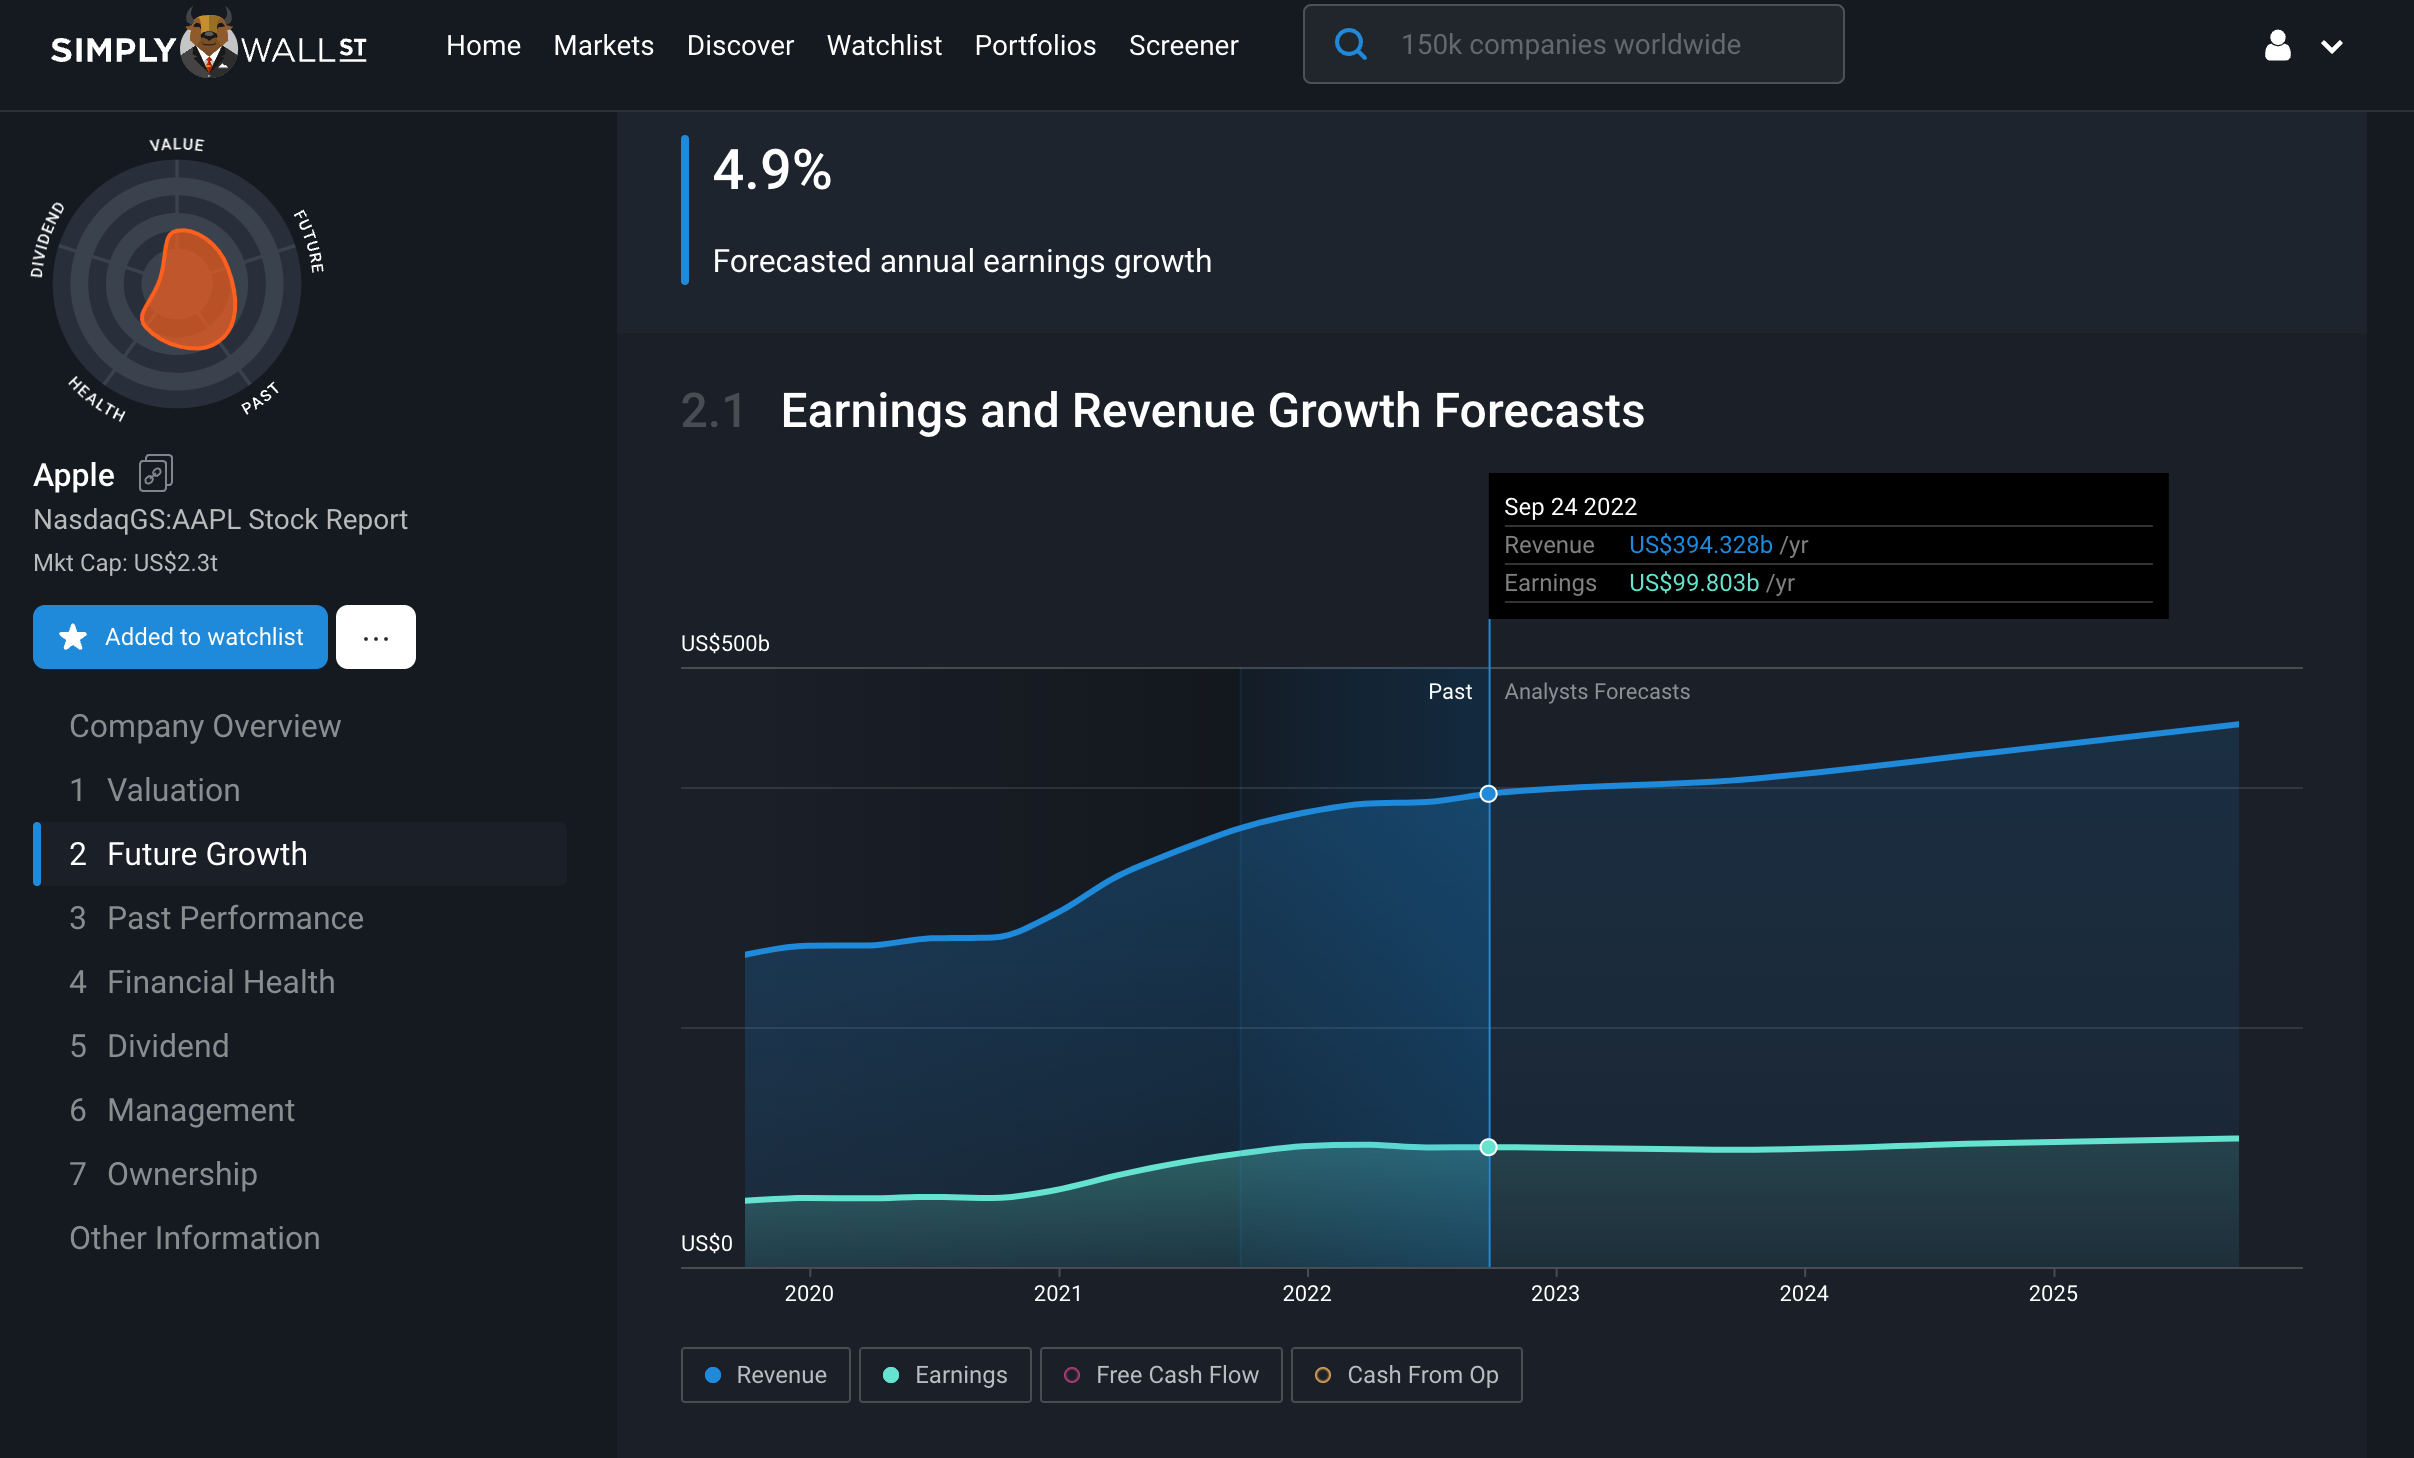
Task: Open the Company Overview link
Action: tap(205, 726)
